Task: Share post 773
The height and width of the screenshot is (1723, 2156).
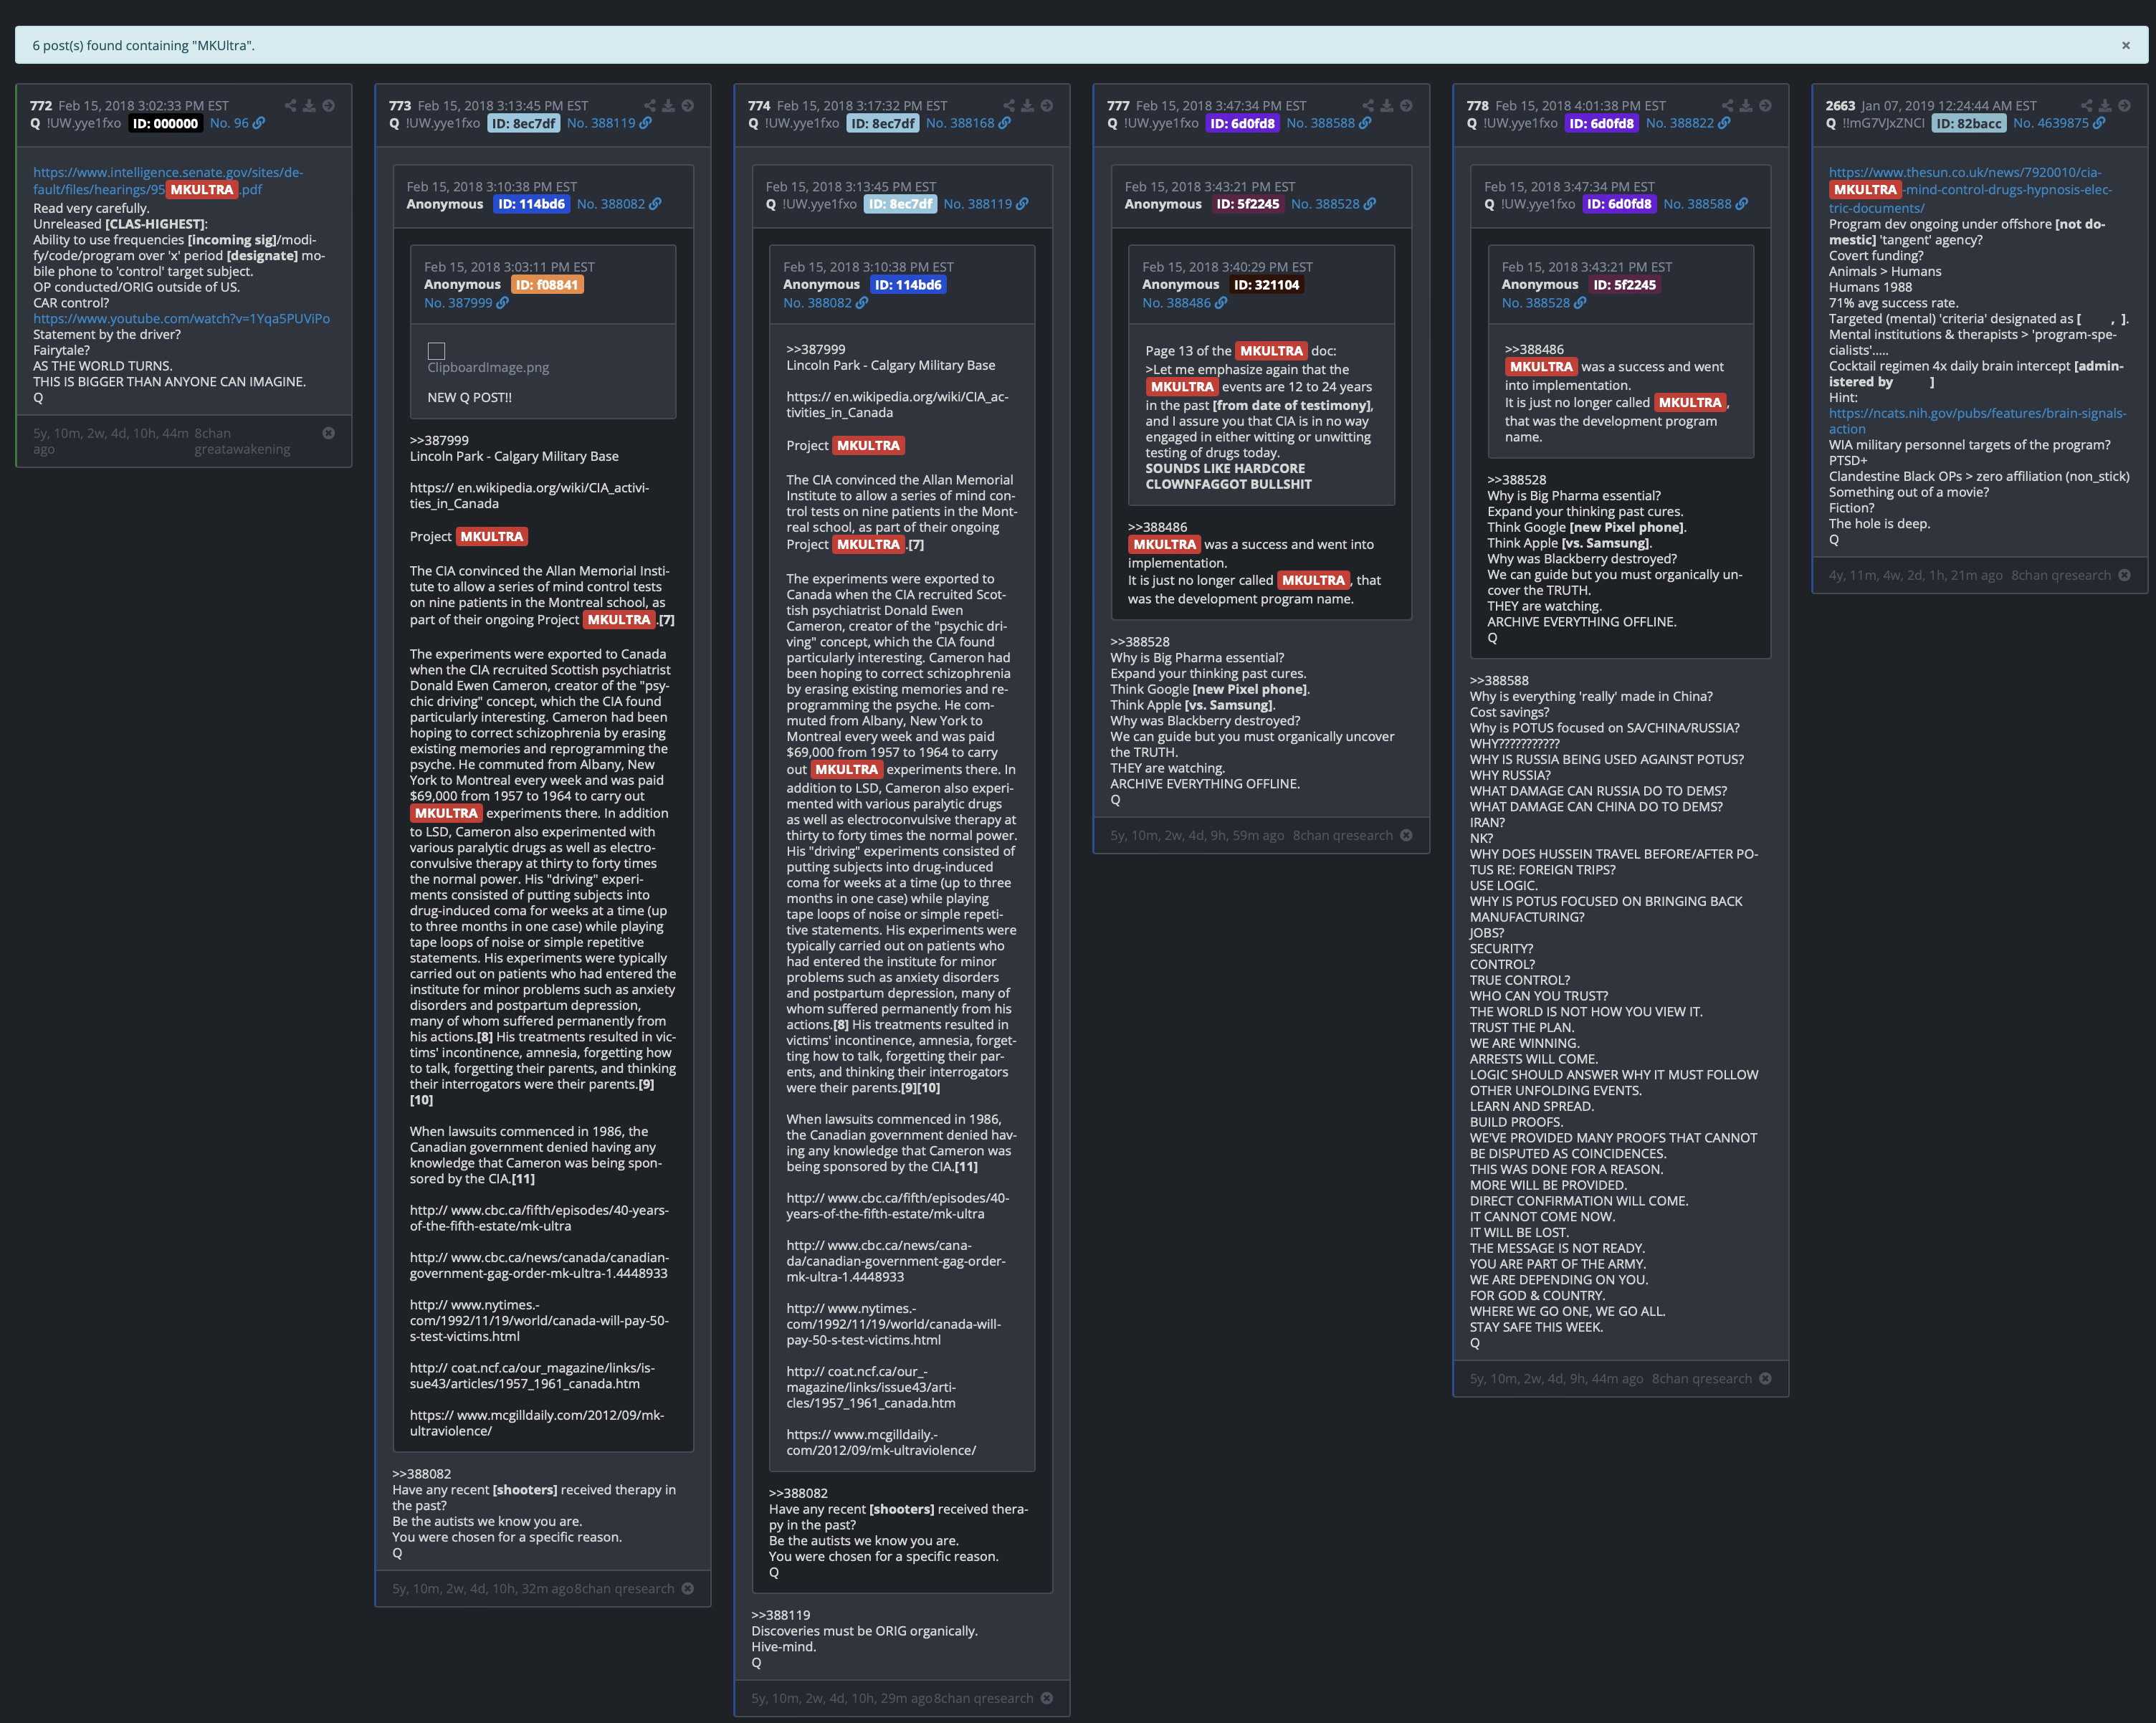Action: point(650,106)
